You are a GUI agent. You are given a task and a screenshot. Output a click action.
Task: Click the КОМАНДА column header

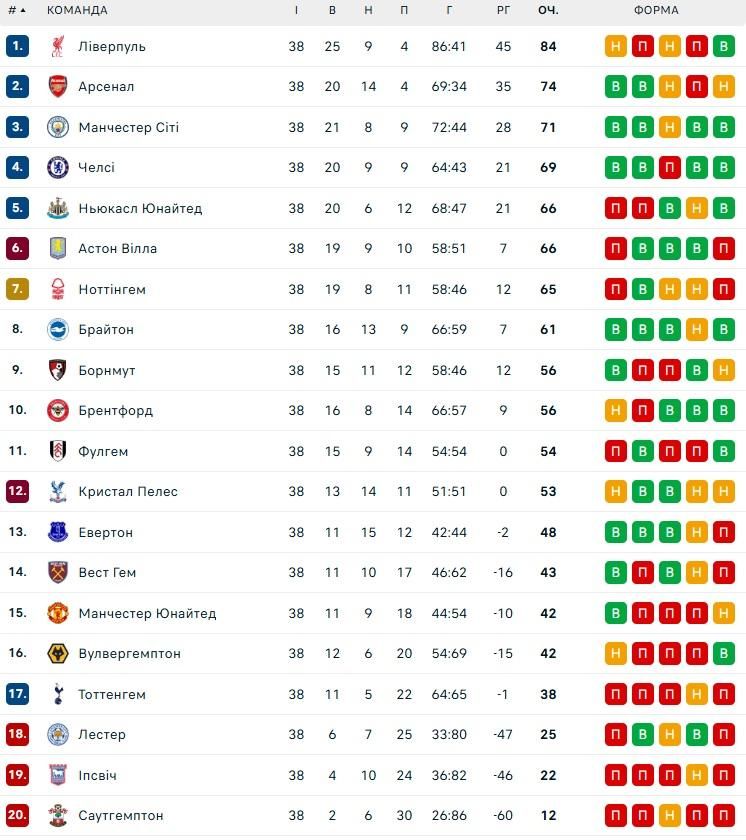click(x=77, y=10)
